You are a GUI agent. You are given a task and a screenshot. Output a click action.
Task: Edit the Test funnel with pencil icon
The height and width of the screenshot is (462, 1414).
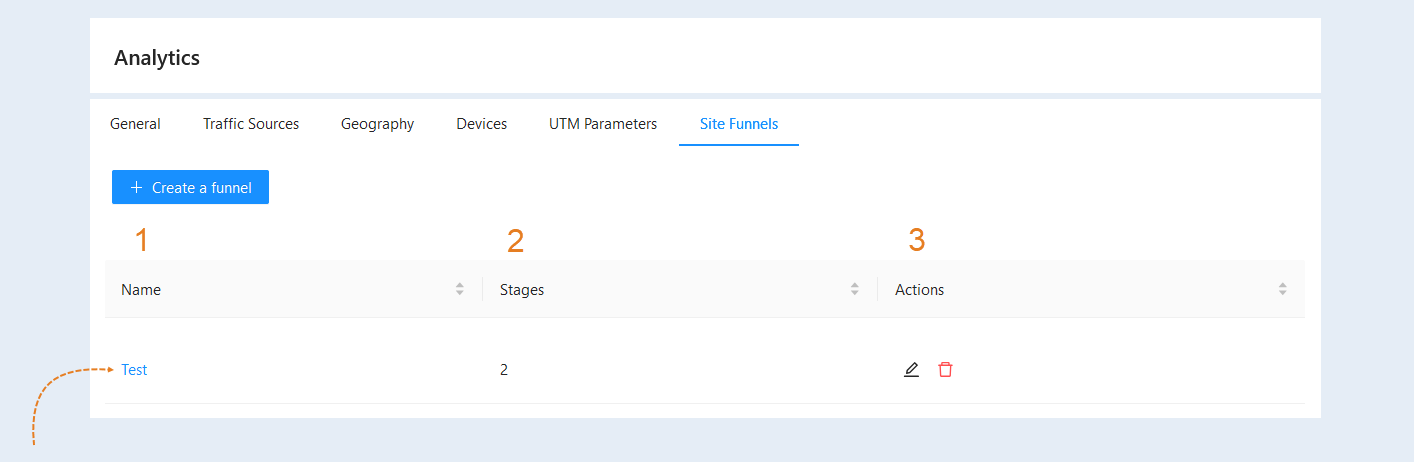pos(911,370)
